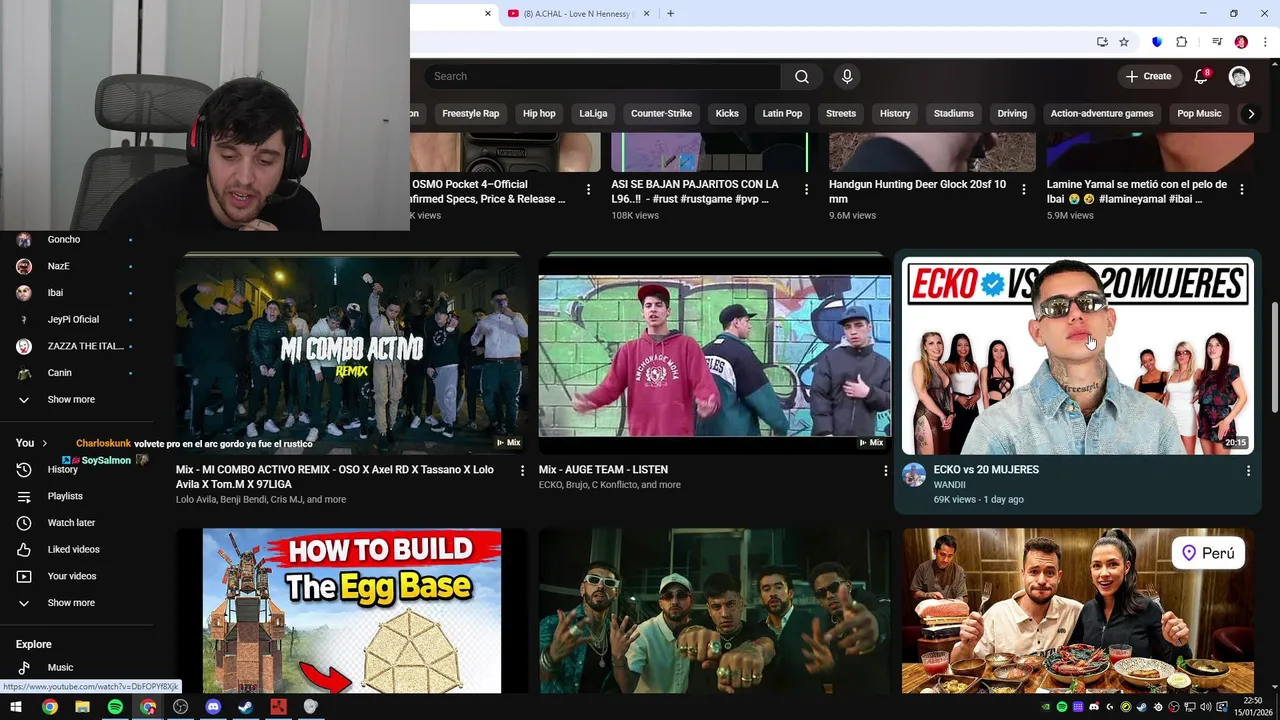Select the LaLiga filter chip
The width and height of the screenshot is (1280, 720).
593,113
